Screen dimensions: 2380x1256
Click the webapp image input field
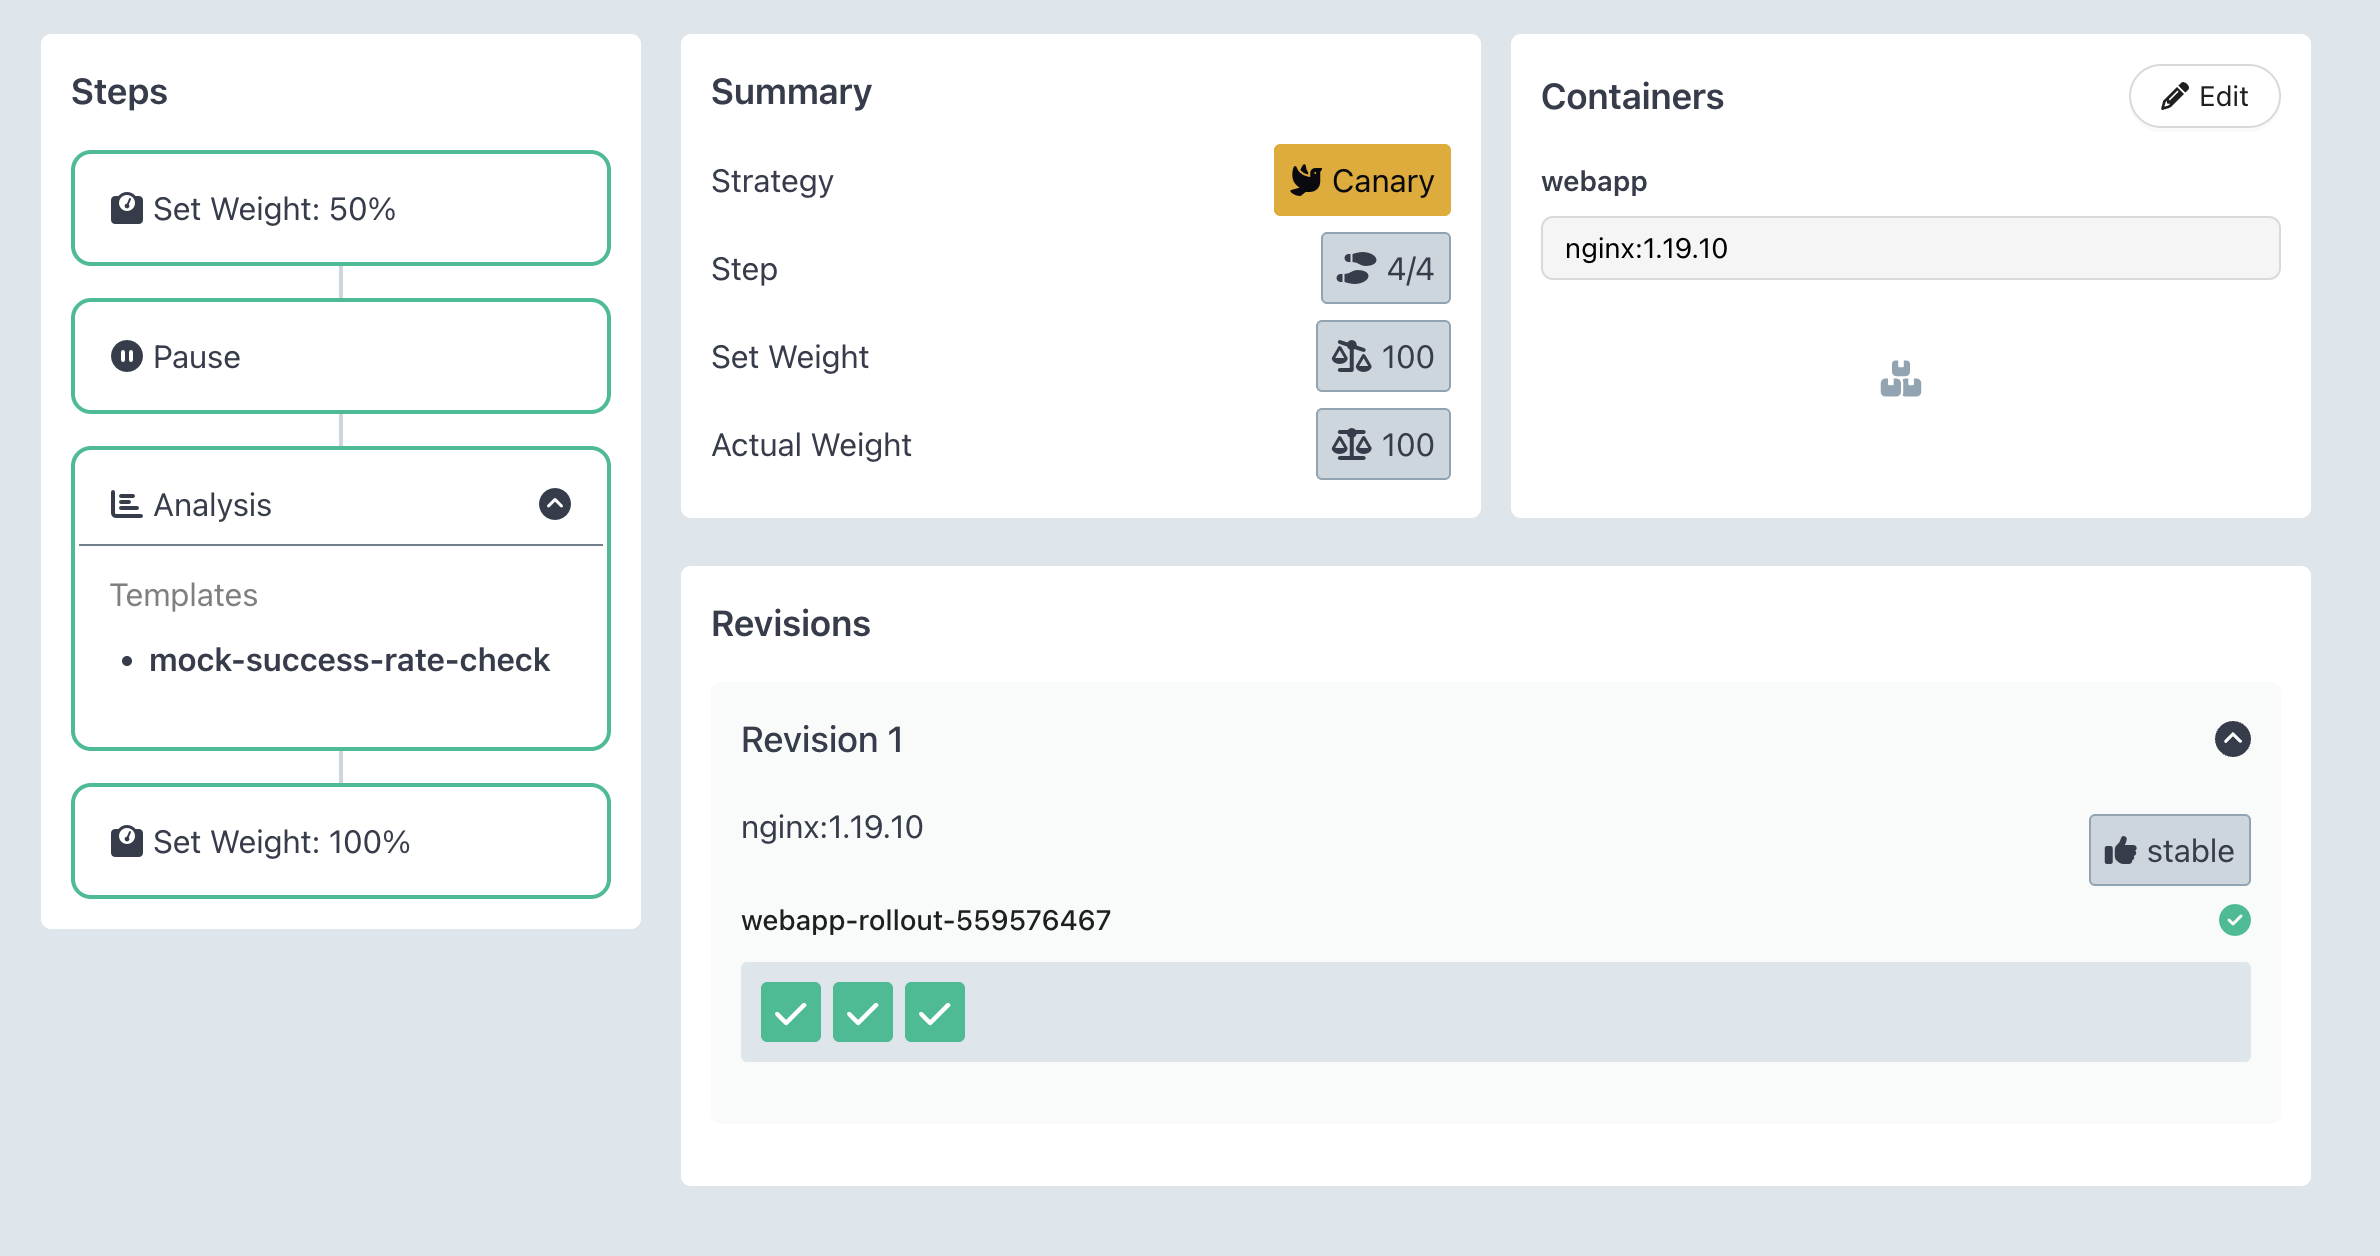(1910, 248)
